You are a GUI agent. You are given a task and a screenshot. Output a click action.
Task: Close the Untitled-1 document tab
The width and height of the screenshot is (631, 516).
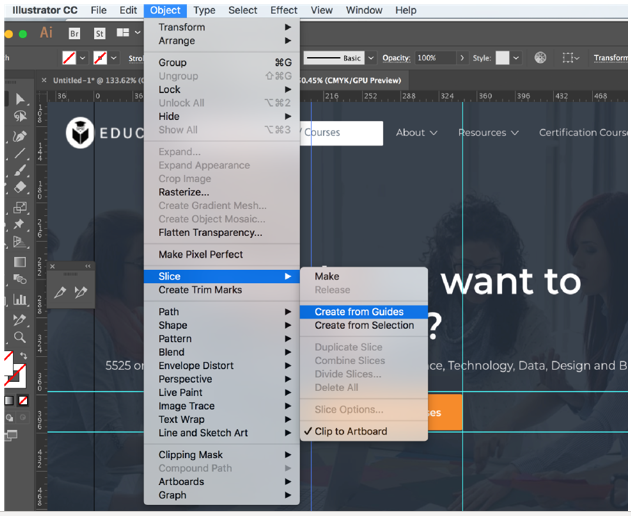(44, 80)
